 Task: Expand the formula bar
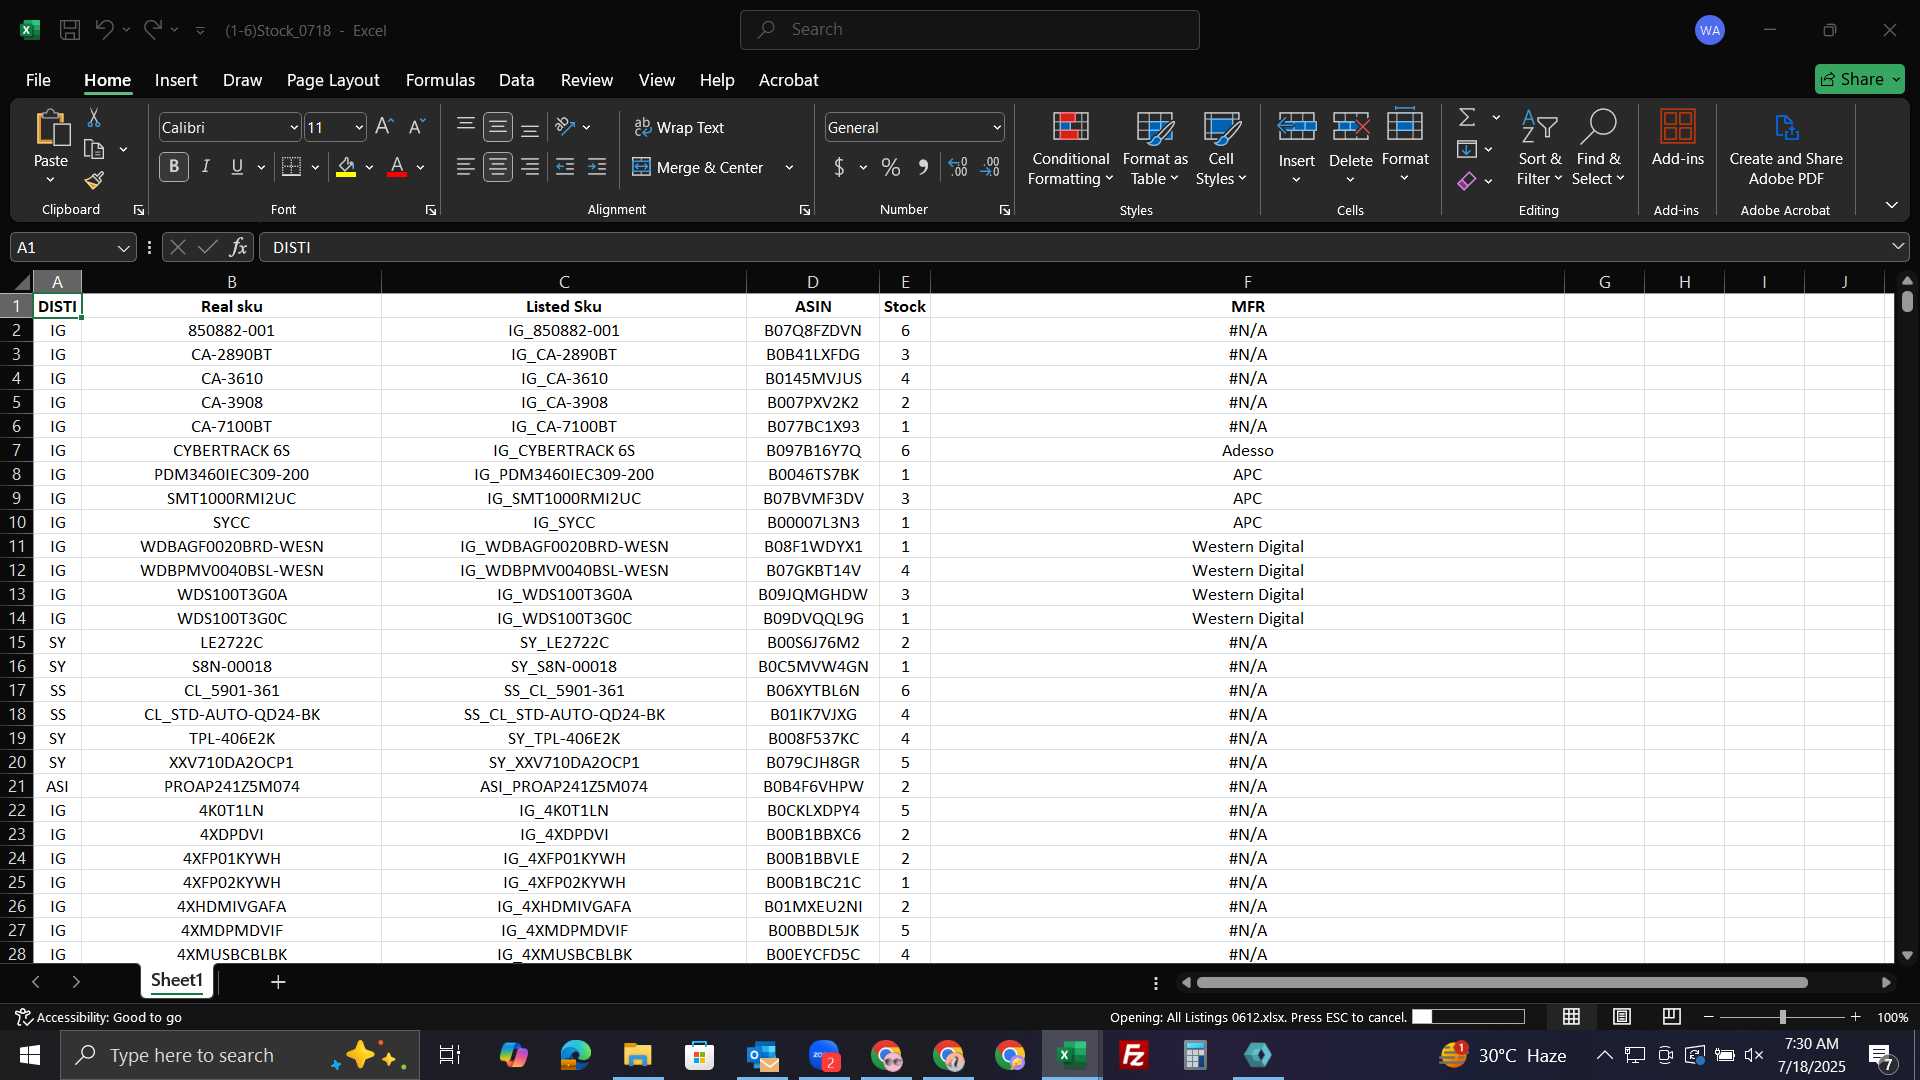[1897, 247]
